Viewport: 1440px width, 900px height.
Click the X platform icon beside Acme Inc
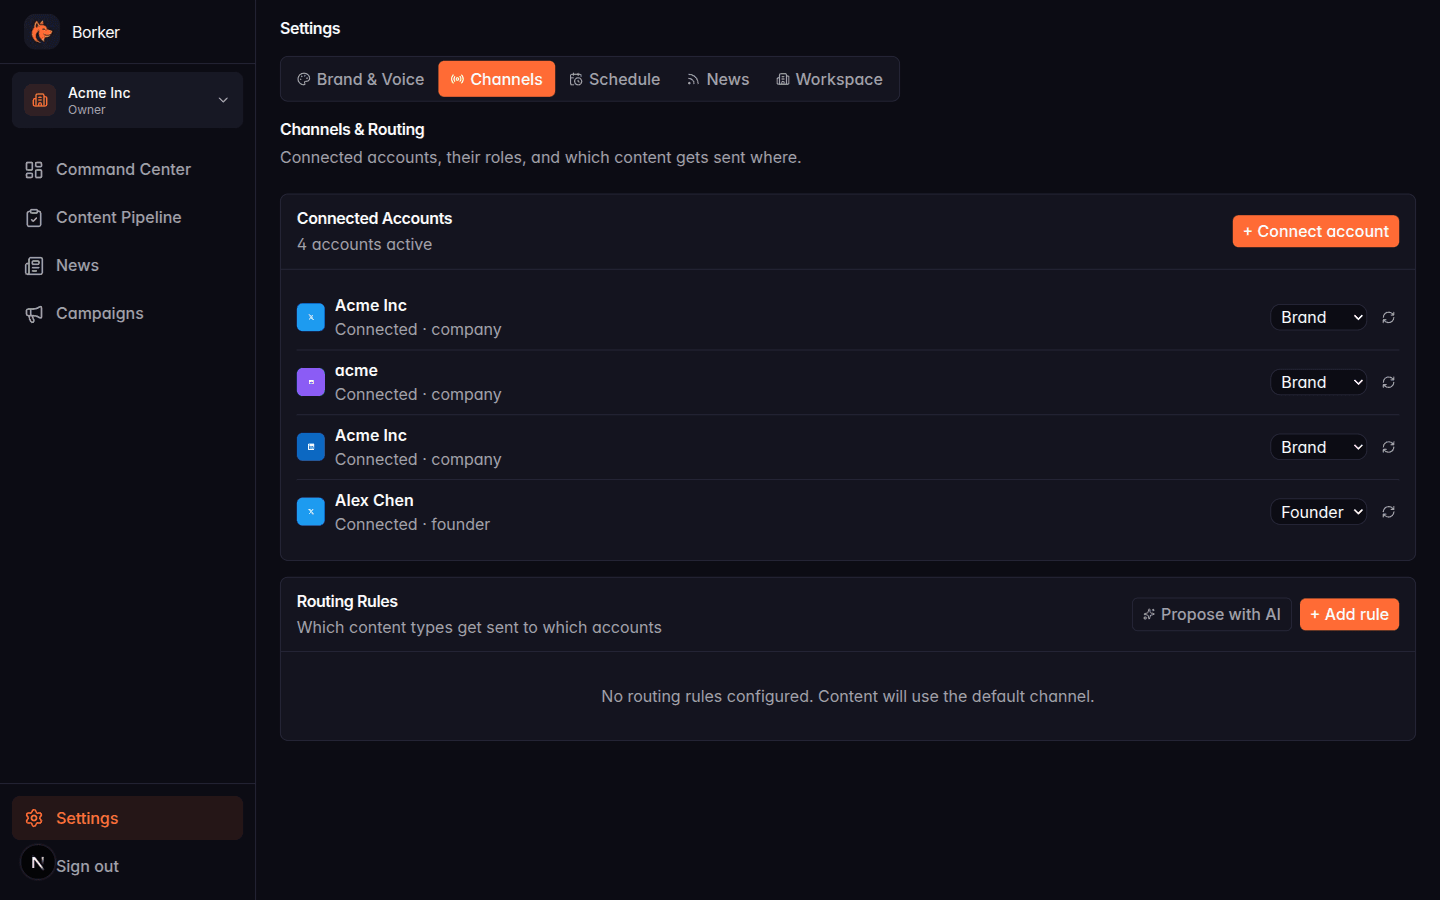click(310, 316)
